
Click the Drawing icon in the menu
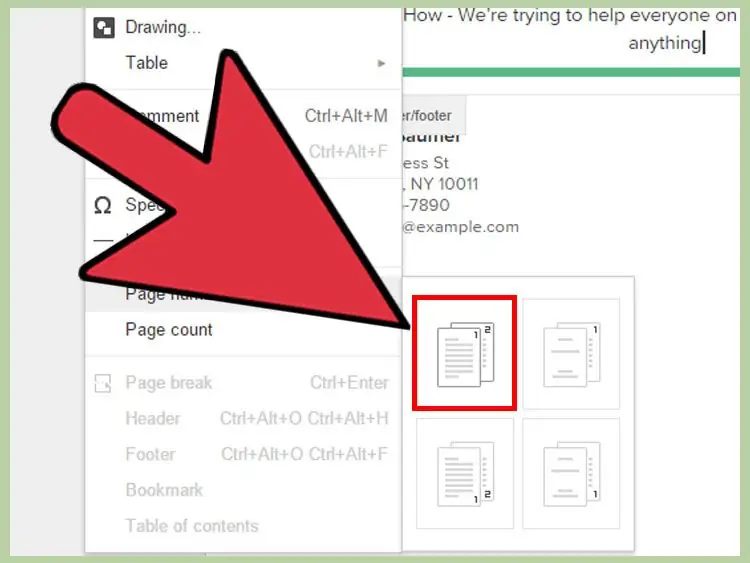point(104,27)
